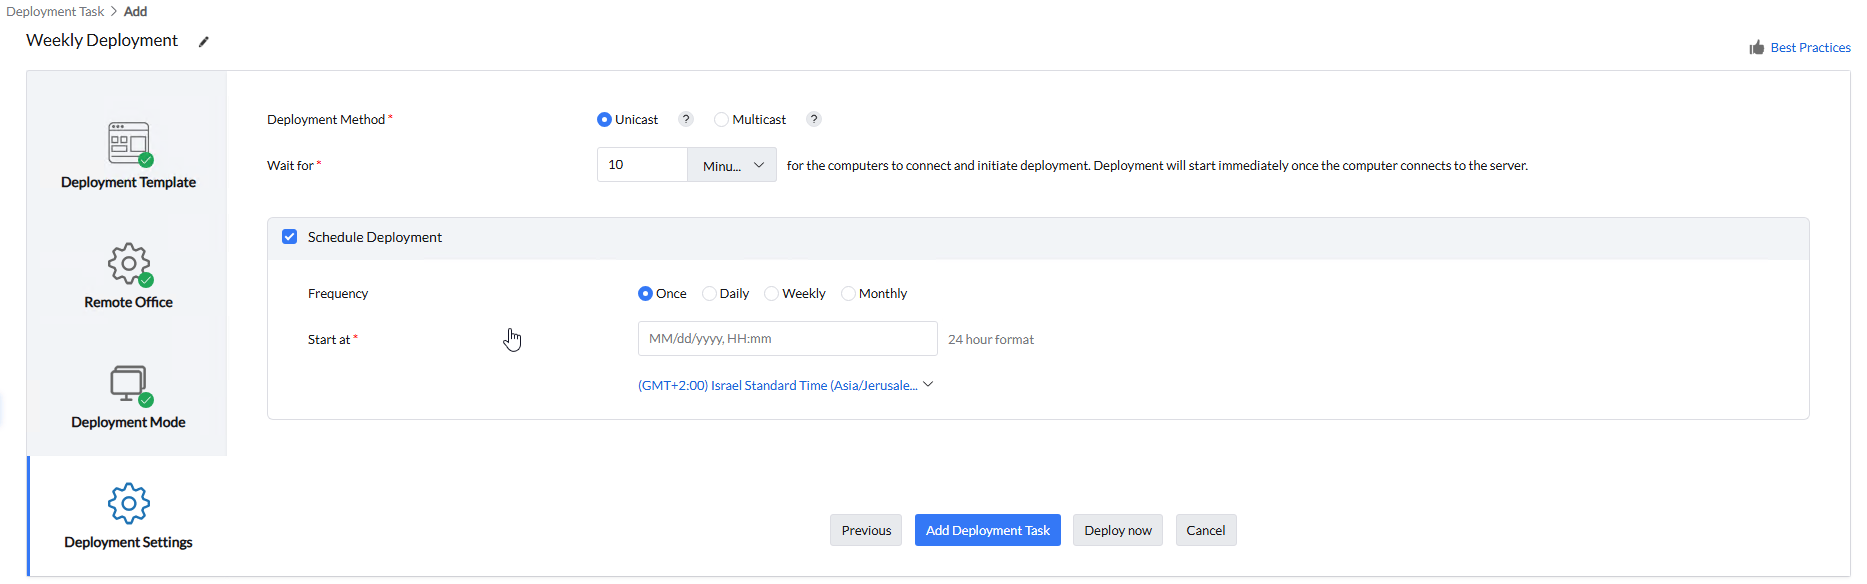Click the Multicast help question mark icon
The height and width of the screenshot is (584, 1867).
[x=814, y=119]
